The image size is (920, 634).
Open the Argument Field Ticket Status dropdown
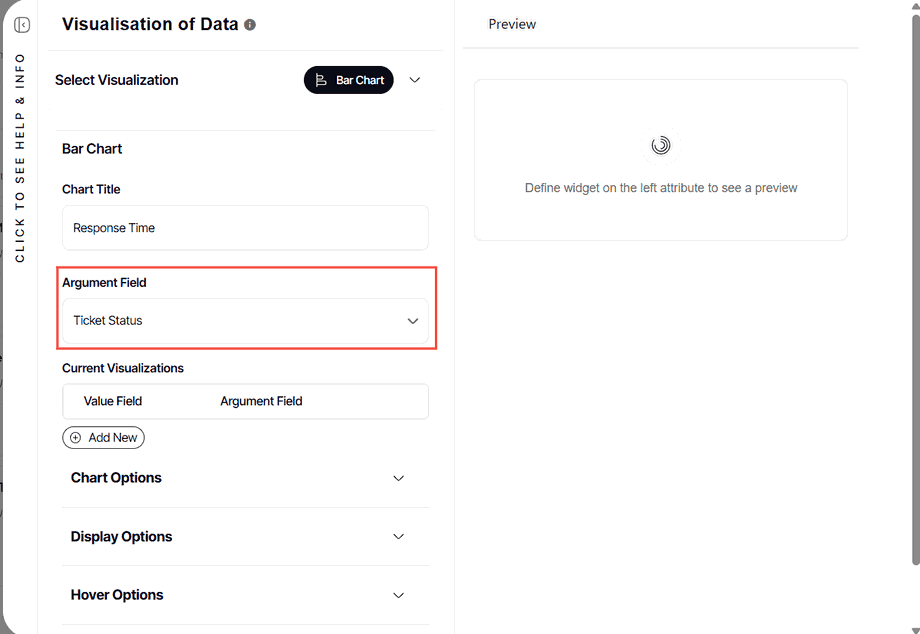tap(245, 321)
